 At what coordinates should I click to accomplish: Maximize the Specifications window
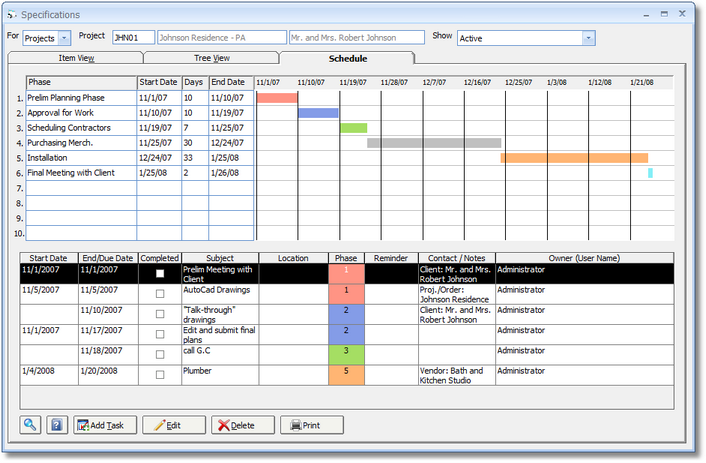coord(664,14)
